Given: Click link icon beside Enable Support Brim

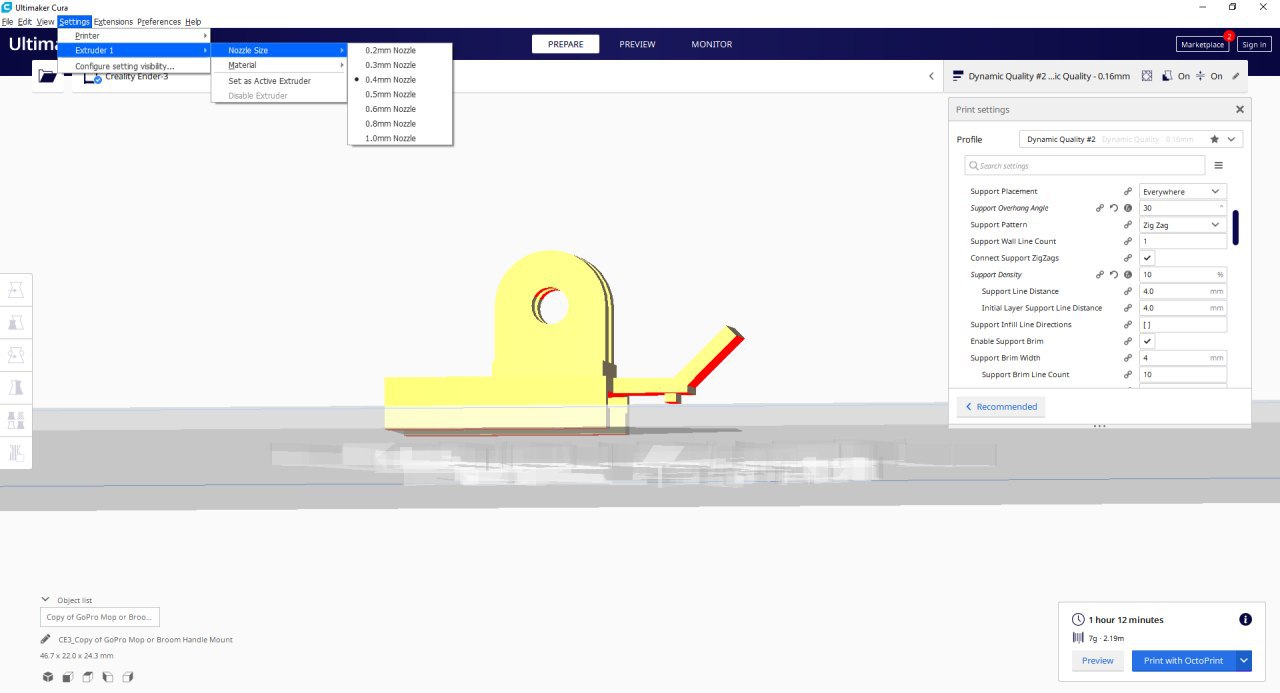Looking at the screenshot, I should (x=1127, y=341).
